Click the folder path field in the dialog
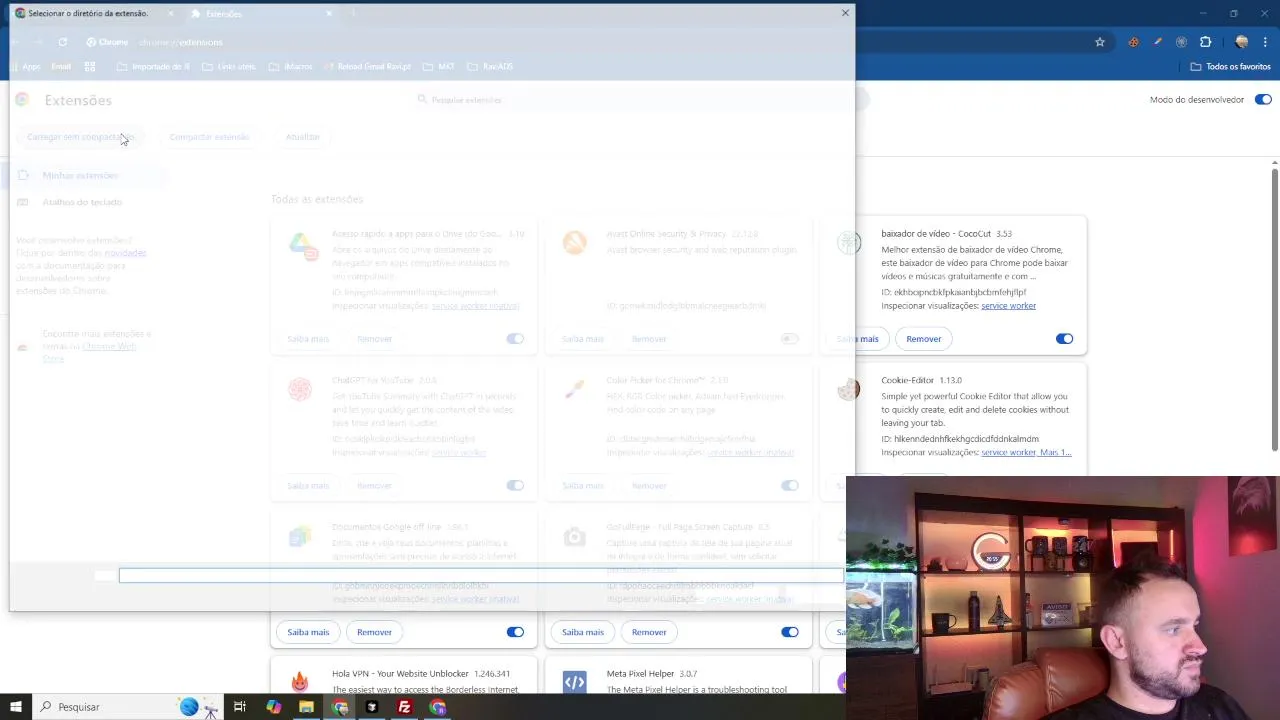This screenshot has width=1280, height=720. coord(481,575)
